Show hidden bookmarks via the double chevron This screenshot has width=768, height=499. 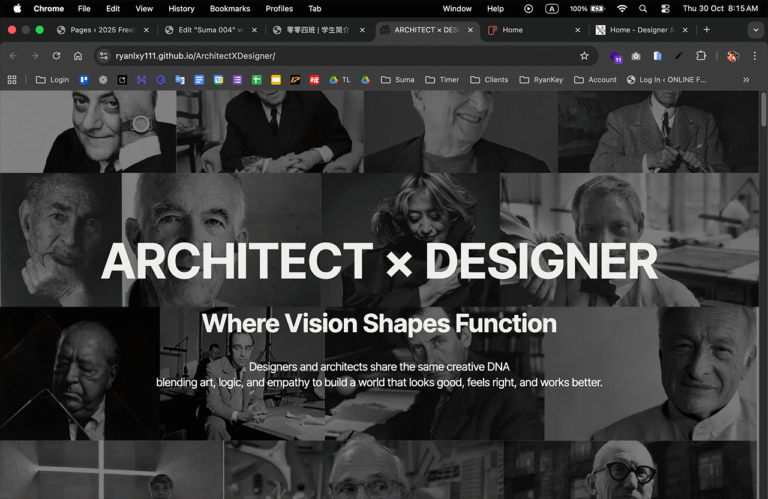pos(746,80)
